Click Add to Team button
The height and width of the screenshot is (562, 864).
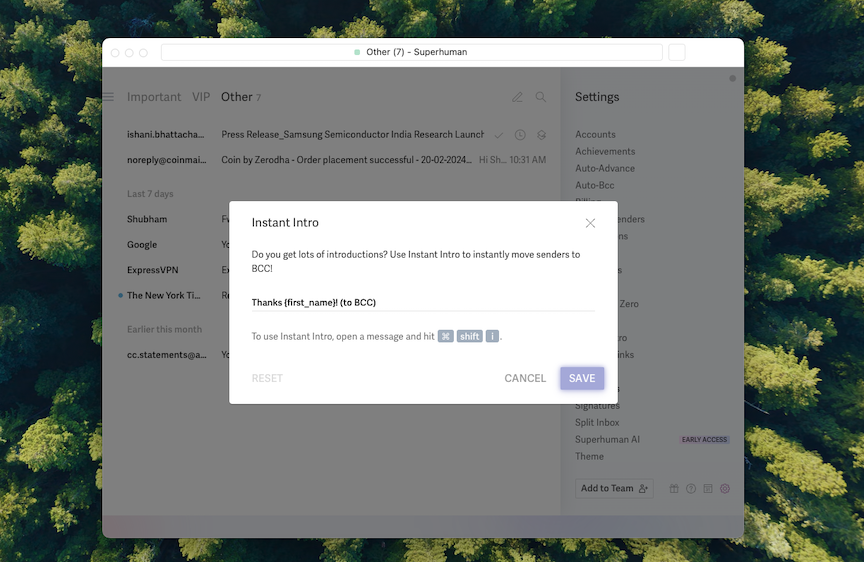click(x=614, y=488)
